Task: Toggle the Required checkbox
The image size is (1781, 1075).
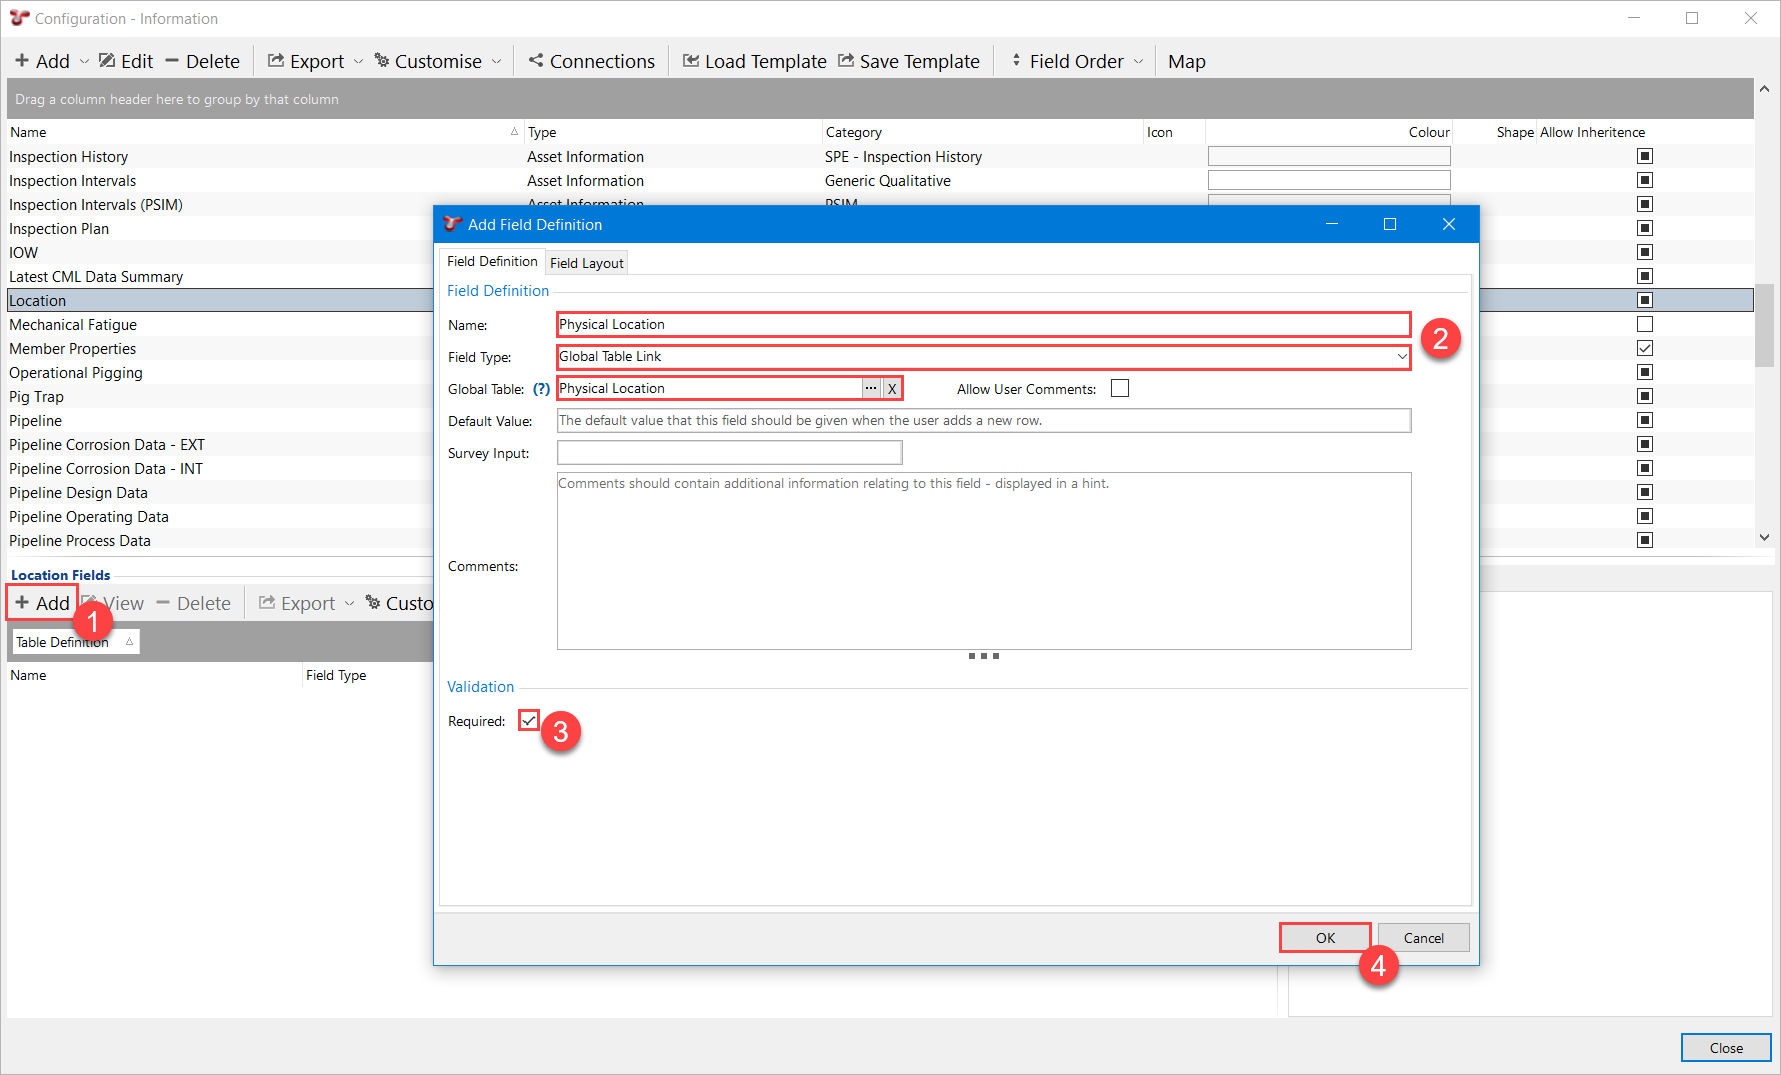Action: pos(529,720)
